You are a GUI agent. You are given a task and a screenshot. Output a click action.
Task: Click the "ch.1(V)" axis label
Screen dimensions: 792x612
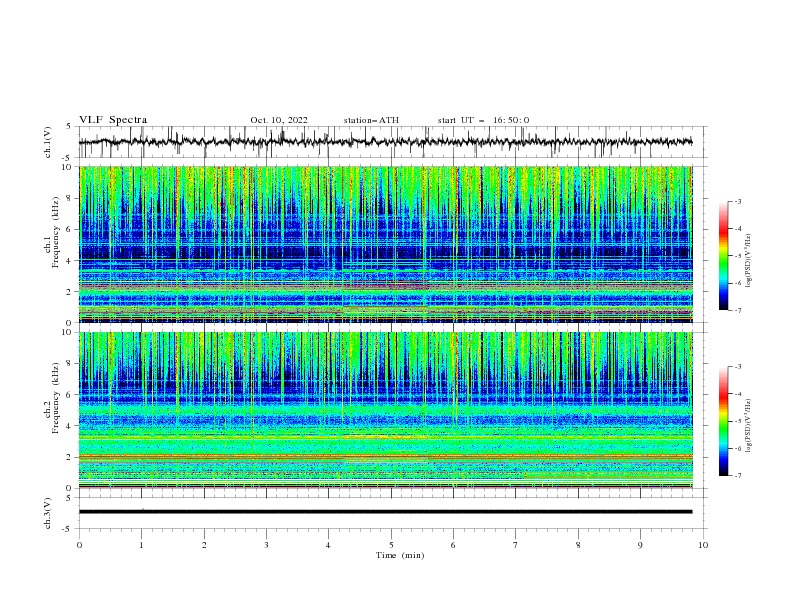pyautogui.click(x=48, y=142)
